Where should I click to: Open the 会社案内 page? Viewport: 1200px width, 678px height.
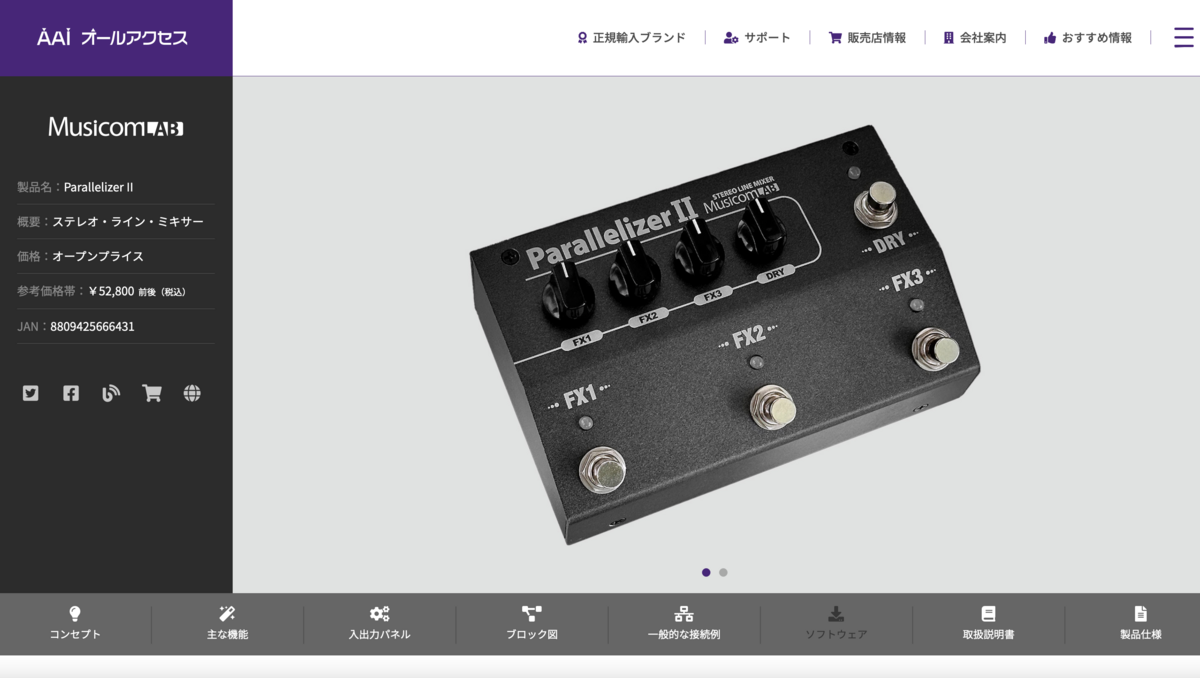click(974, 37)
